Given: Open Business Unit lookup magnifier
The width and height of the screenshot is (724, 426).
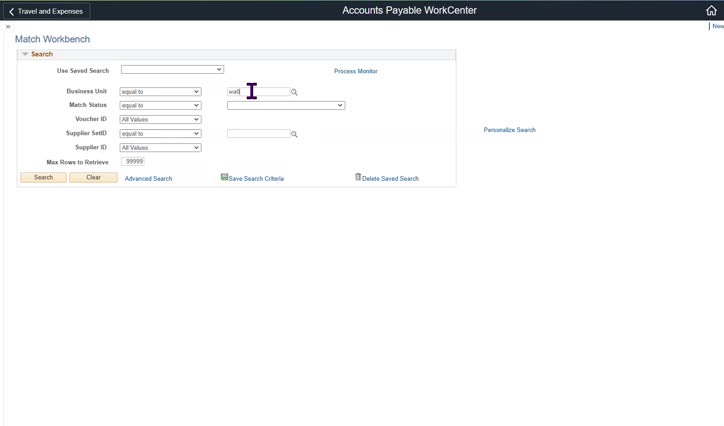Looking at the screenshot, I should click(x=294, y=92).
